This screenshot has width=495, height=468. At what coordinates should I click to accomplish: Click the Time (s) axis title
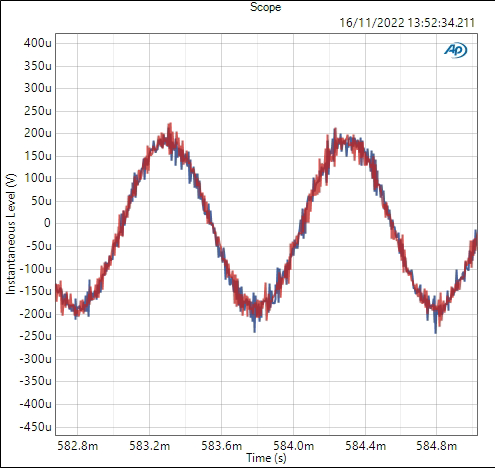[x=266, y=458]
